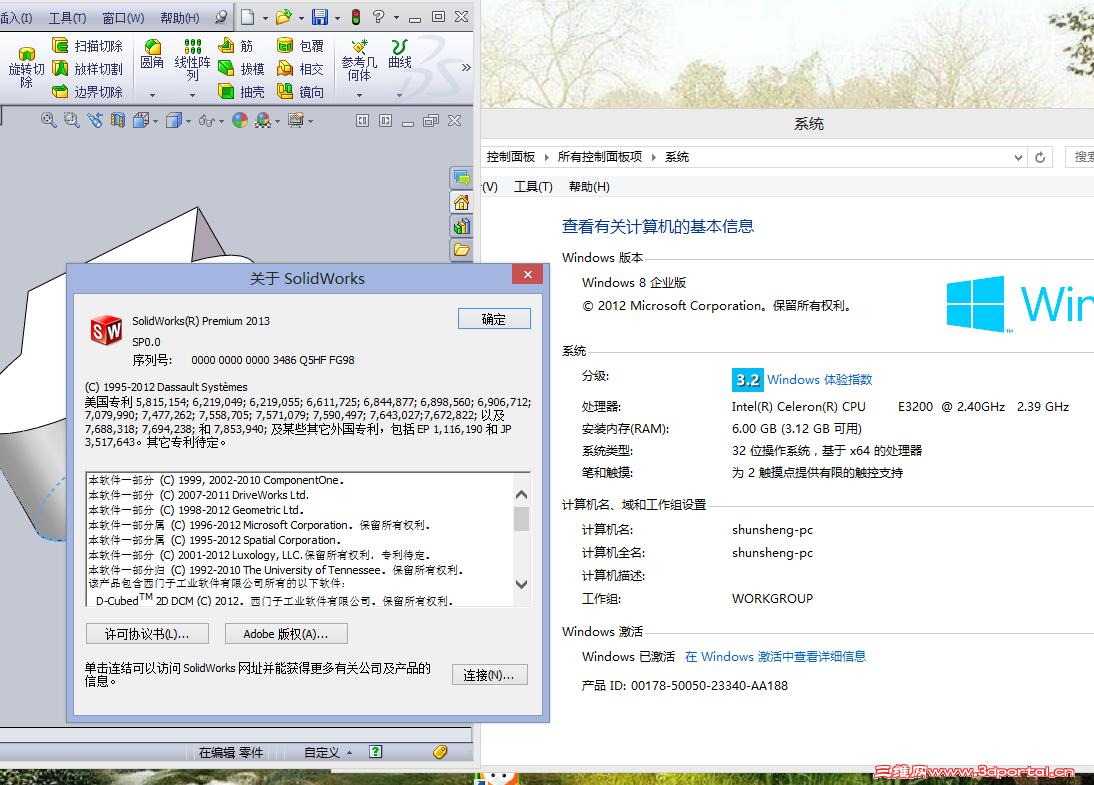
Task: Expand the Help icon dropdown arrow
Action: click(x=396, y=18)
